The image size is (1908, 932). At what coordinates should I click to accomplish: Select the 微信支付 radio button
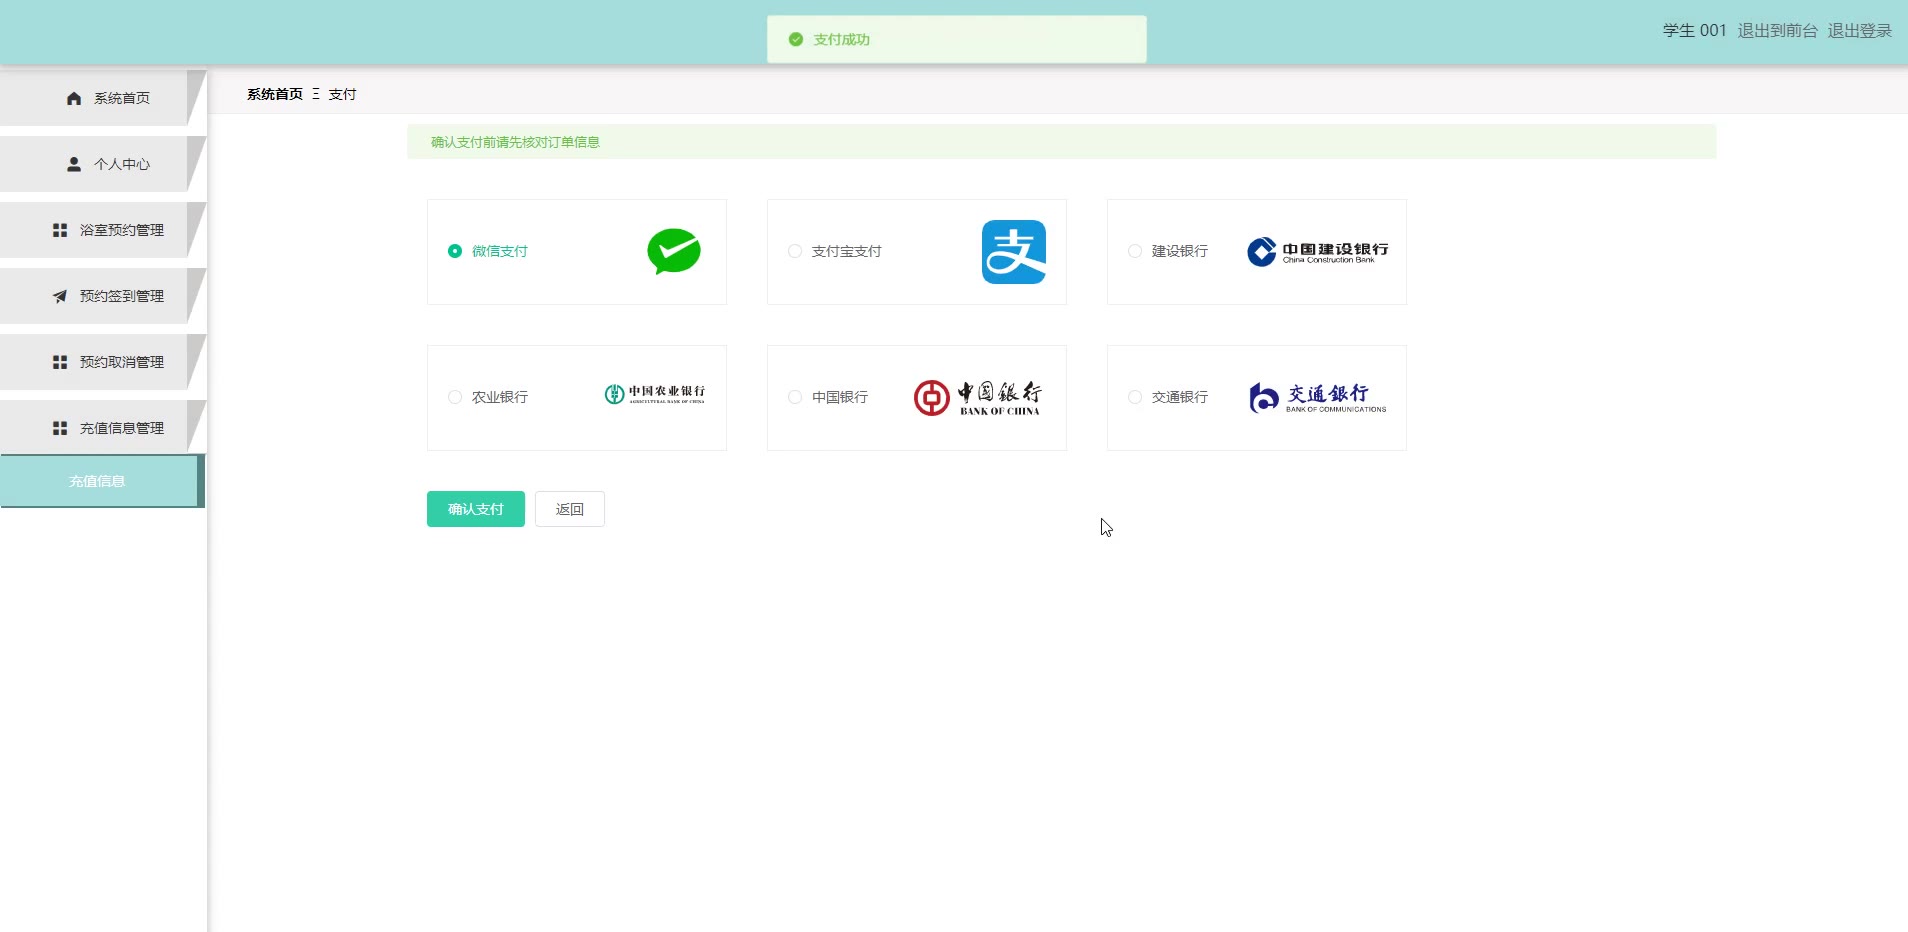click(x=455, y=251)
